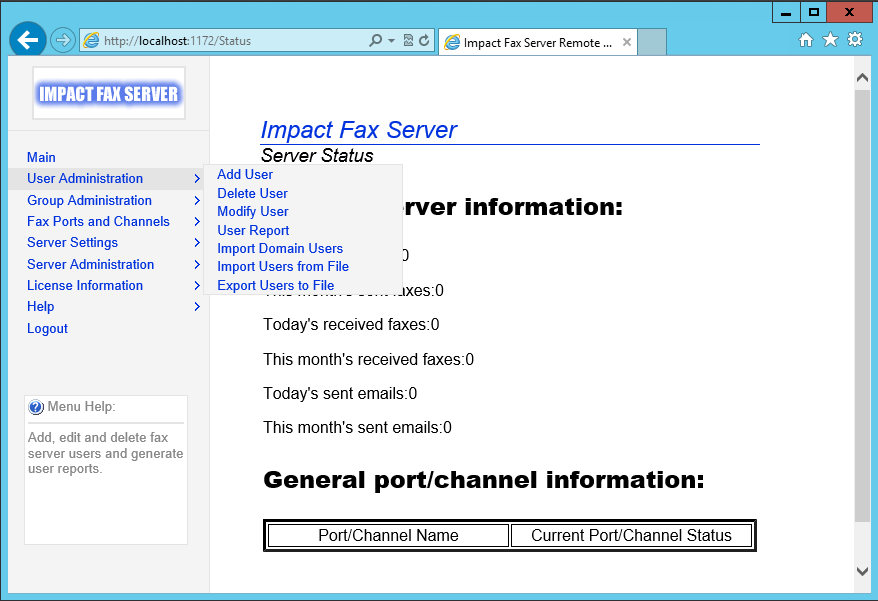The width and height of the screenshot is (878, 601).
Task: Open browser settings via the gear icon
Action: (x=855, y=38)
